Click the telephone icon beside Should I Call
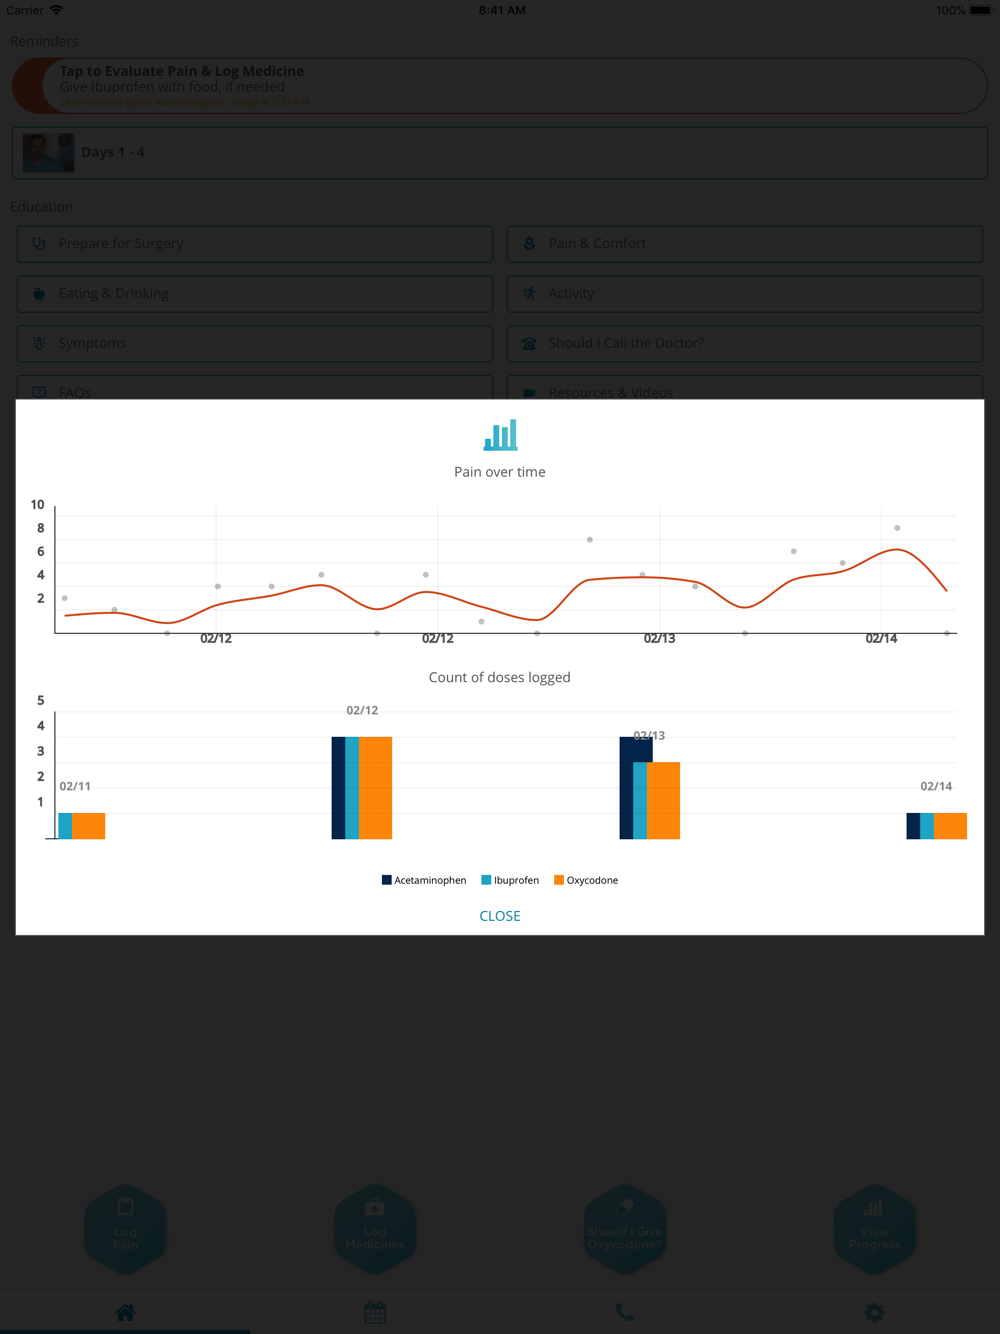 pyautogui.click(x=529, y=343)
